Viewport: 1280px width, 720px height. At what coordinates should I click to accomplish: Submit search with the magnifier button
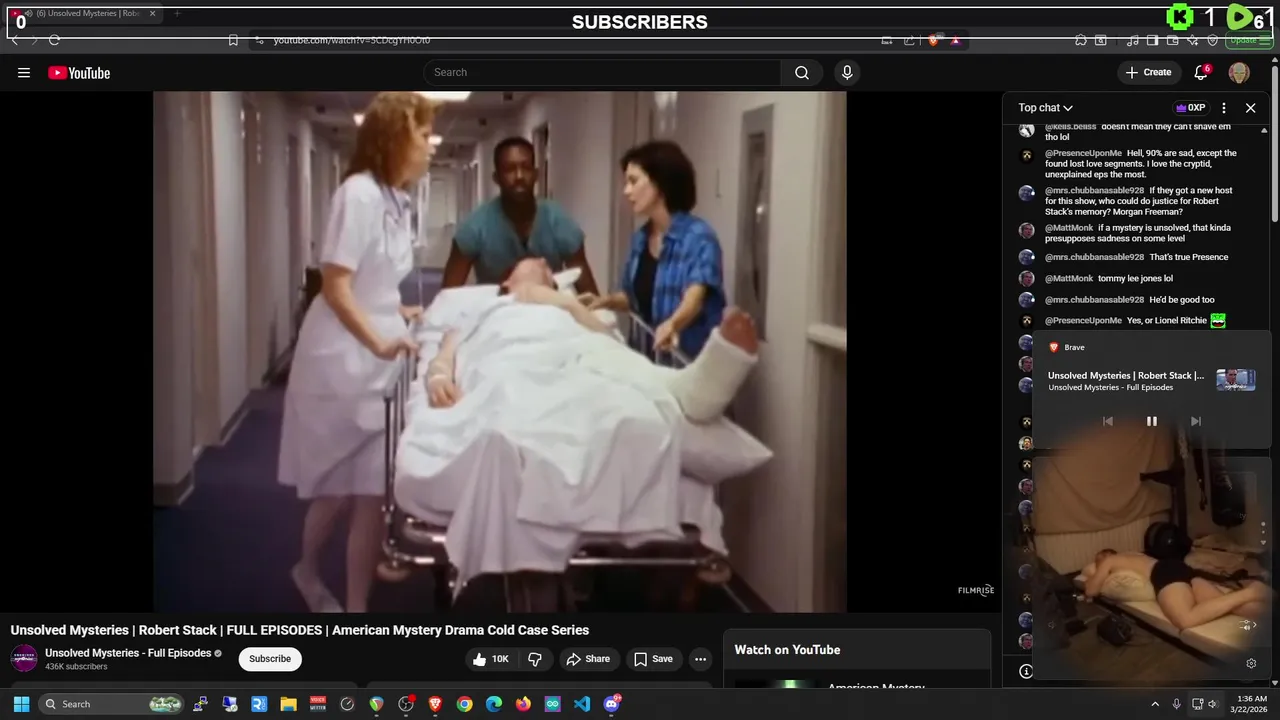point(802,72)
